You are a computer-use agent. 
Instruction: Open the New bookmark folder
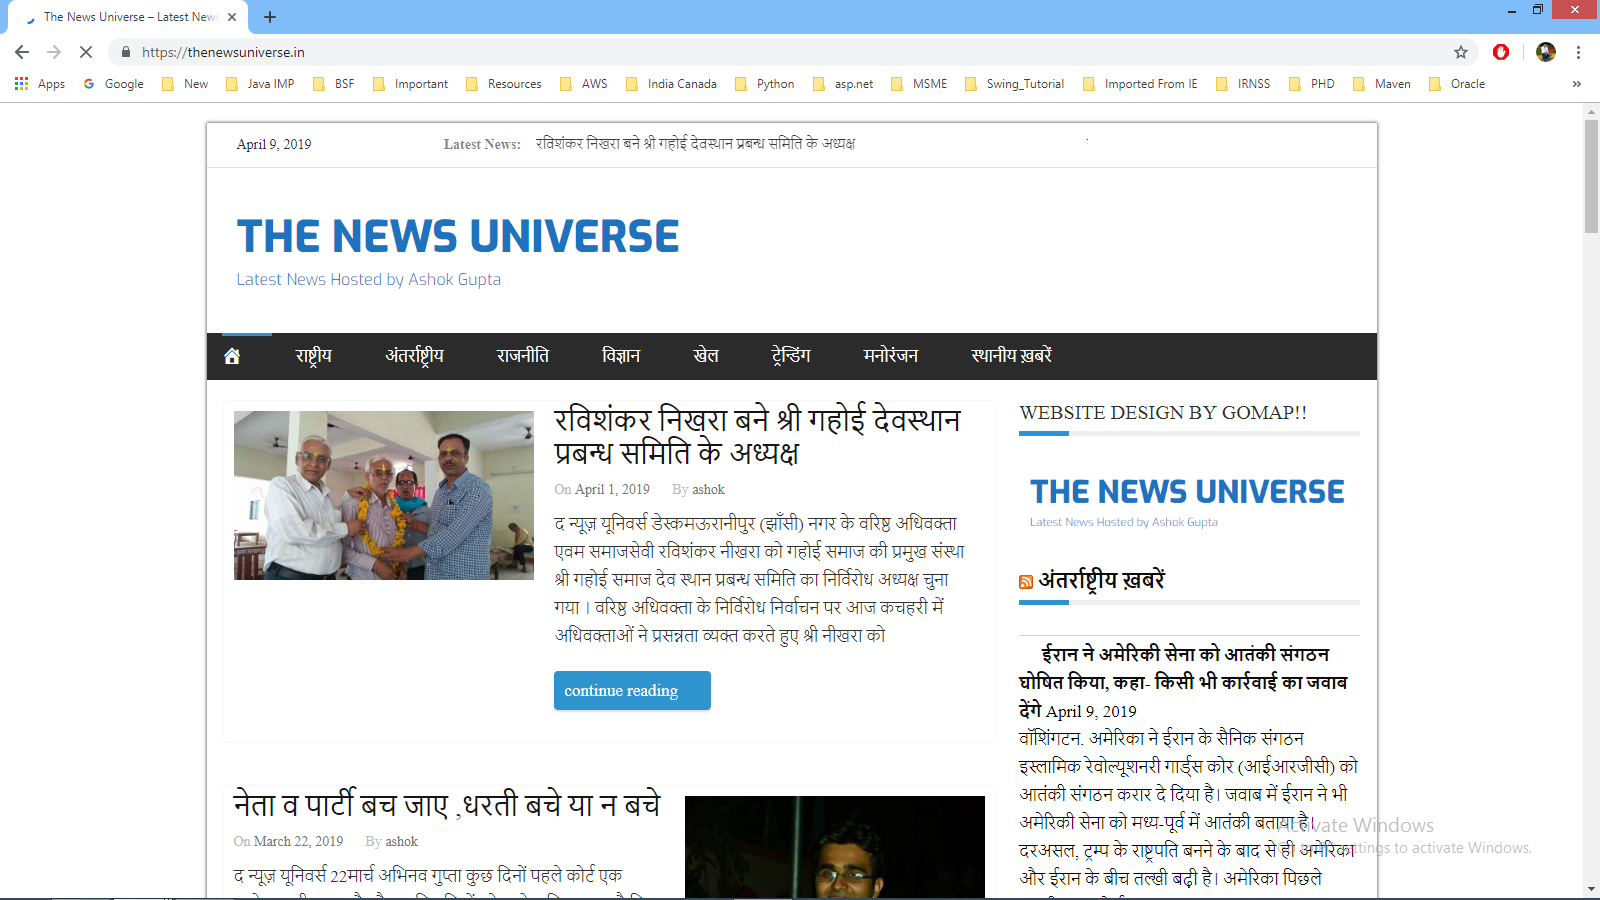pos(185,84)
